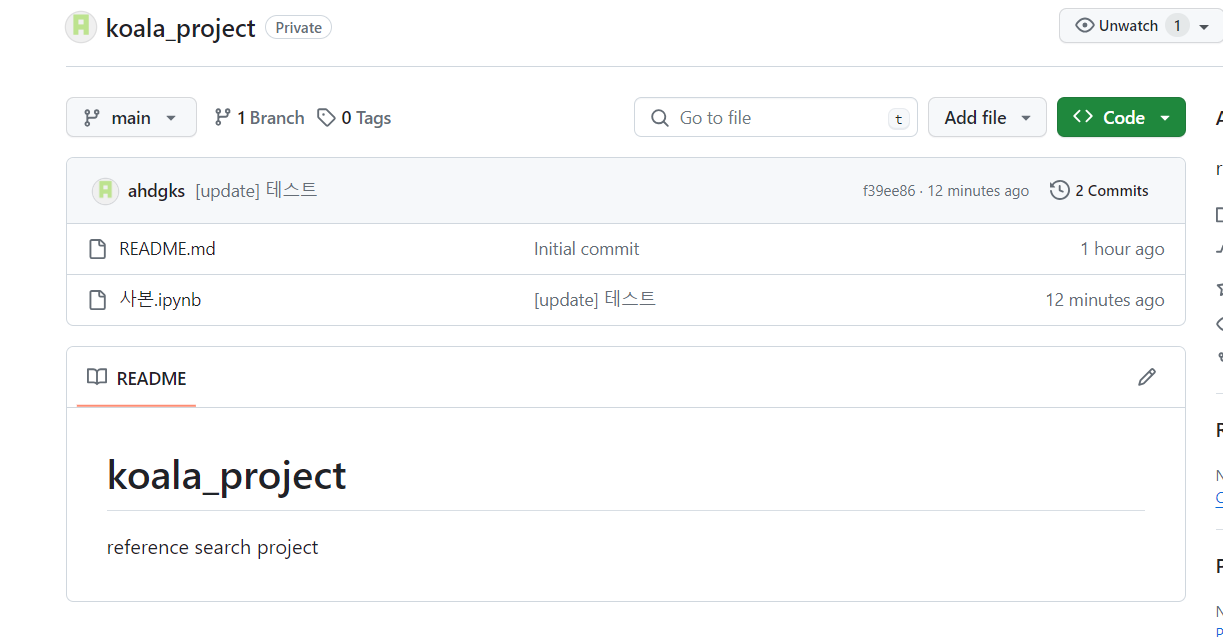The image size is (1223, 637).
Task: Open the green Code dropdown
Action: pyautogui.click(x=1121, y=118)
